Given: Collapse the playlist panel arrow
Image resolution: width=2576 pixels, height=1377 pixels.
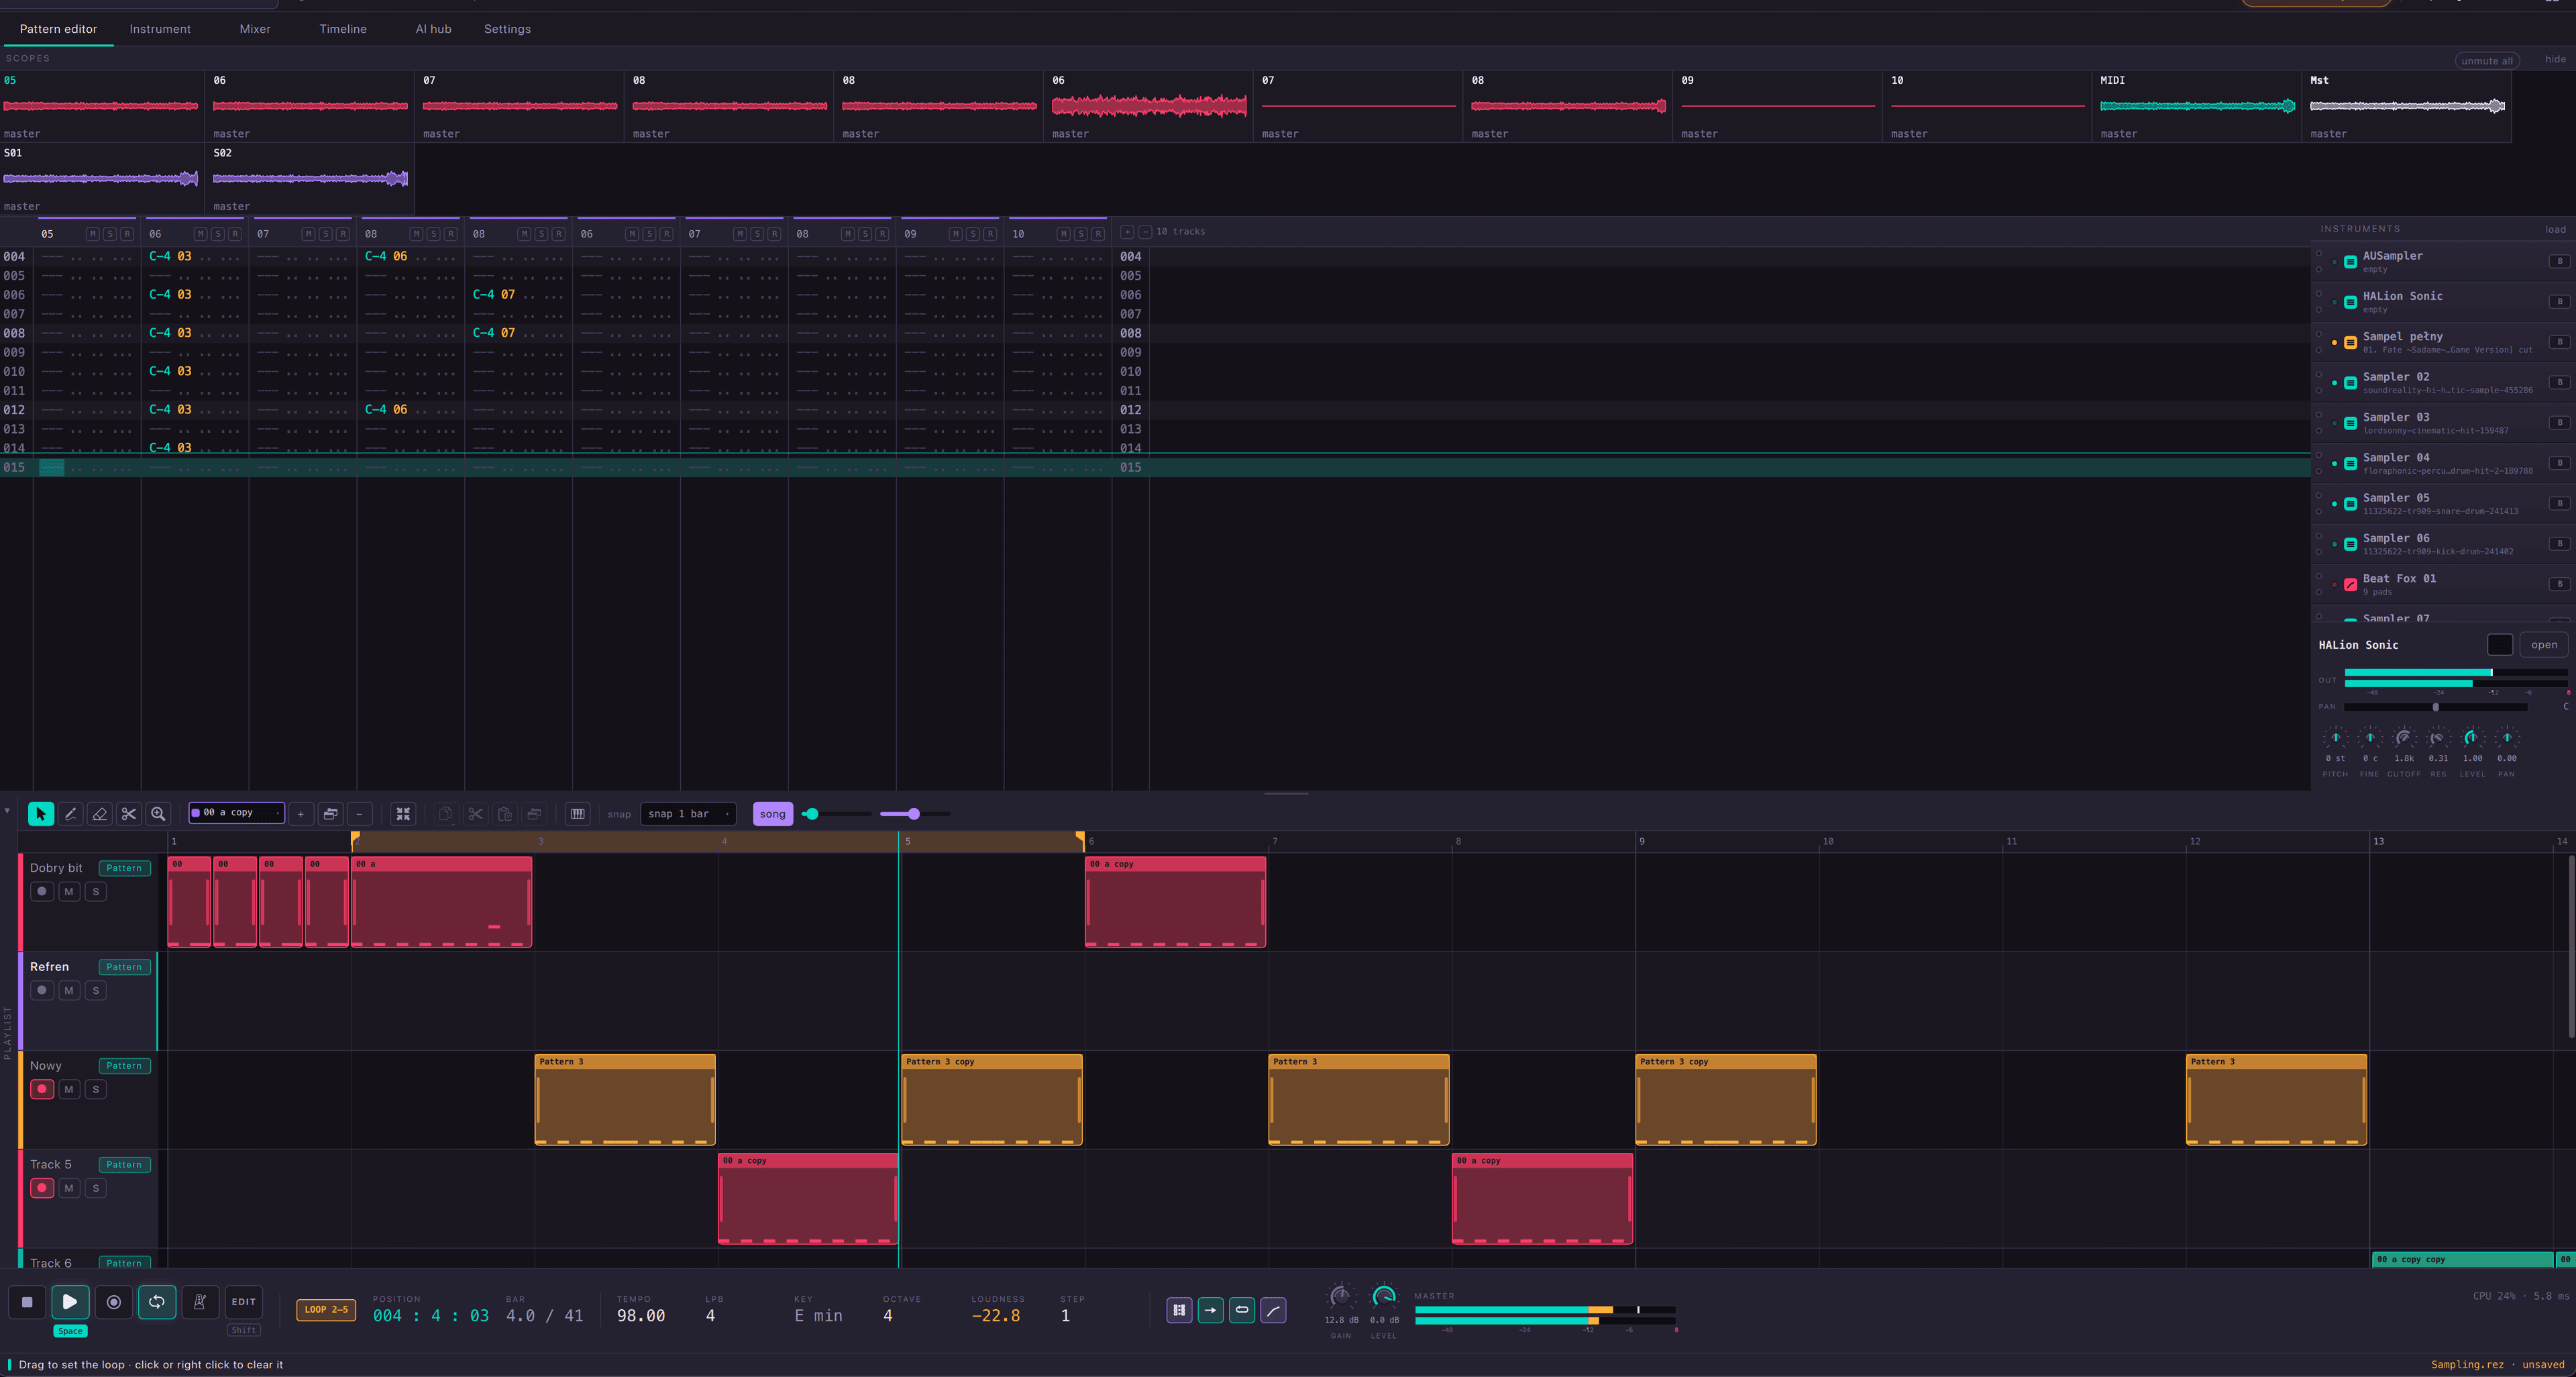Looking at the screenshot, I should click(7, 811).
